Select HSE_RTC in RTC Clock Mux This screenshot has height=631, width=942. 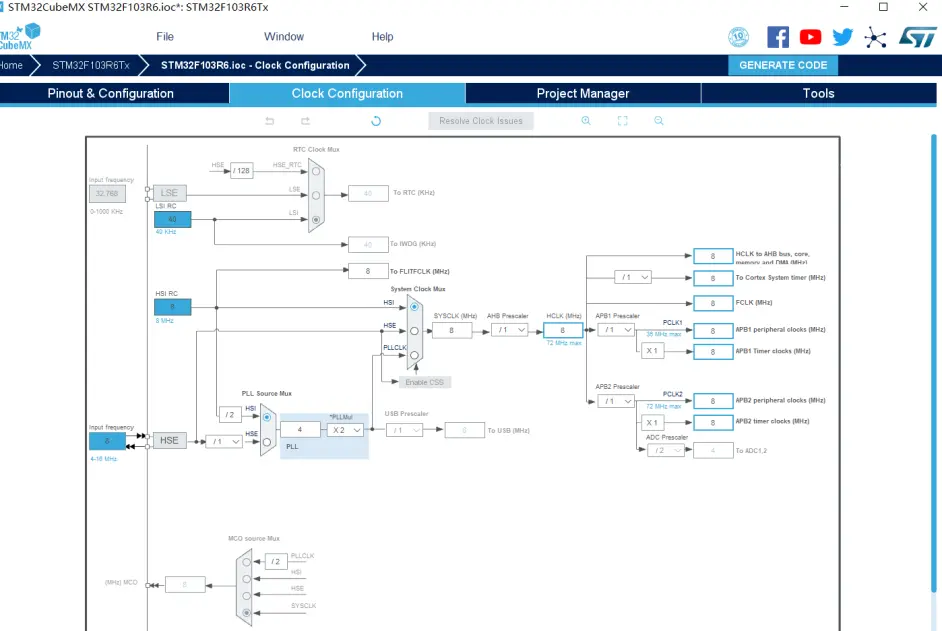(x=316, y=171)
